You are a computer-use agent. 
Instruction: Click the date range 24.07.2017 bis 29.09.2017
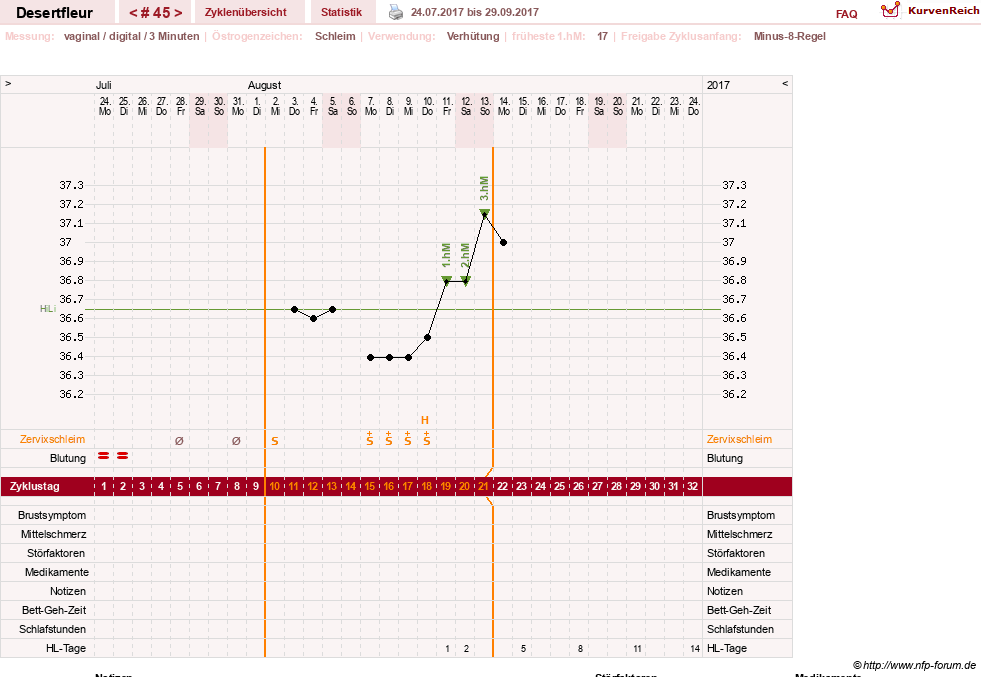coord(474,12)
